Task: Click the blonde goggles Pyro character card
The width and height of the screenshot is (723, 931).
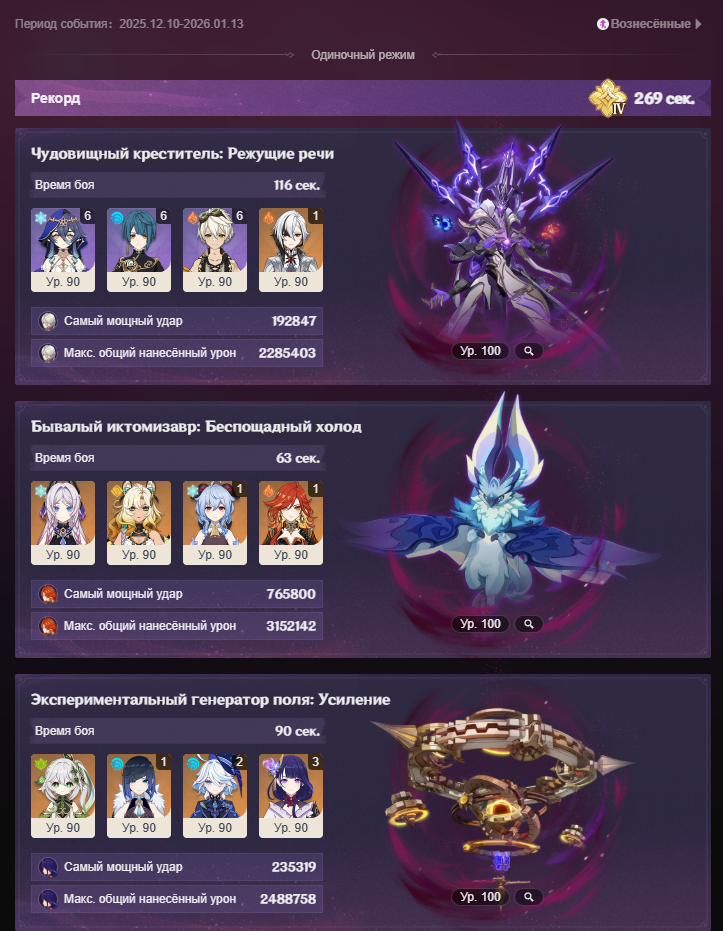Action: 215,250
